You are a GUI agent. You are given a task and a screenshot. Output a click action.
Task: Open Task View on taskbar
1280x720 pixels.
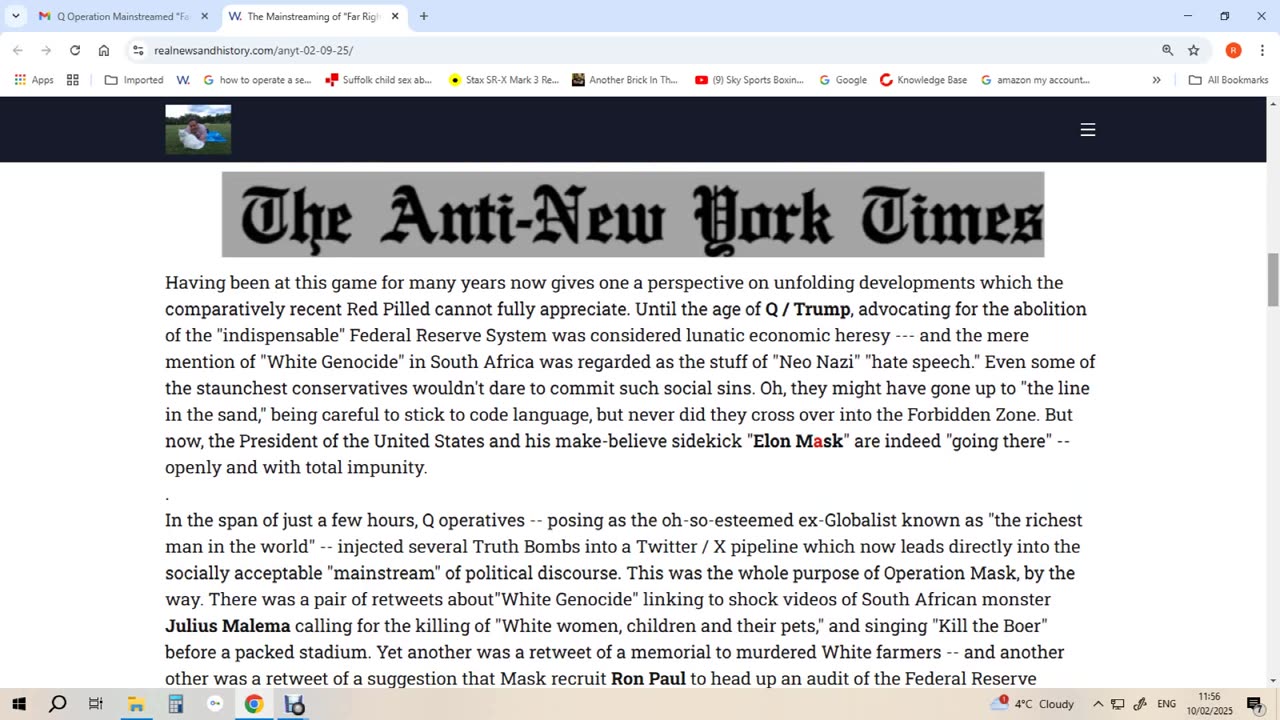point(96,704)
